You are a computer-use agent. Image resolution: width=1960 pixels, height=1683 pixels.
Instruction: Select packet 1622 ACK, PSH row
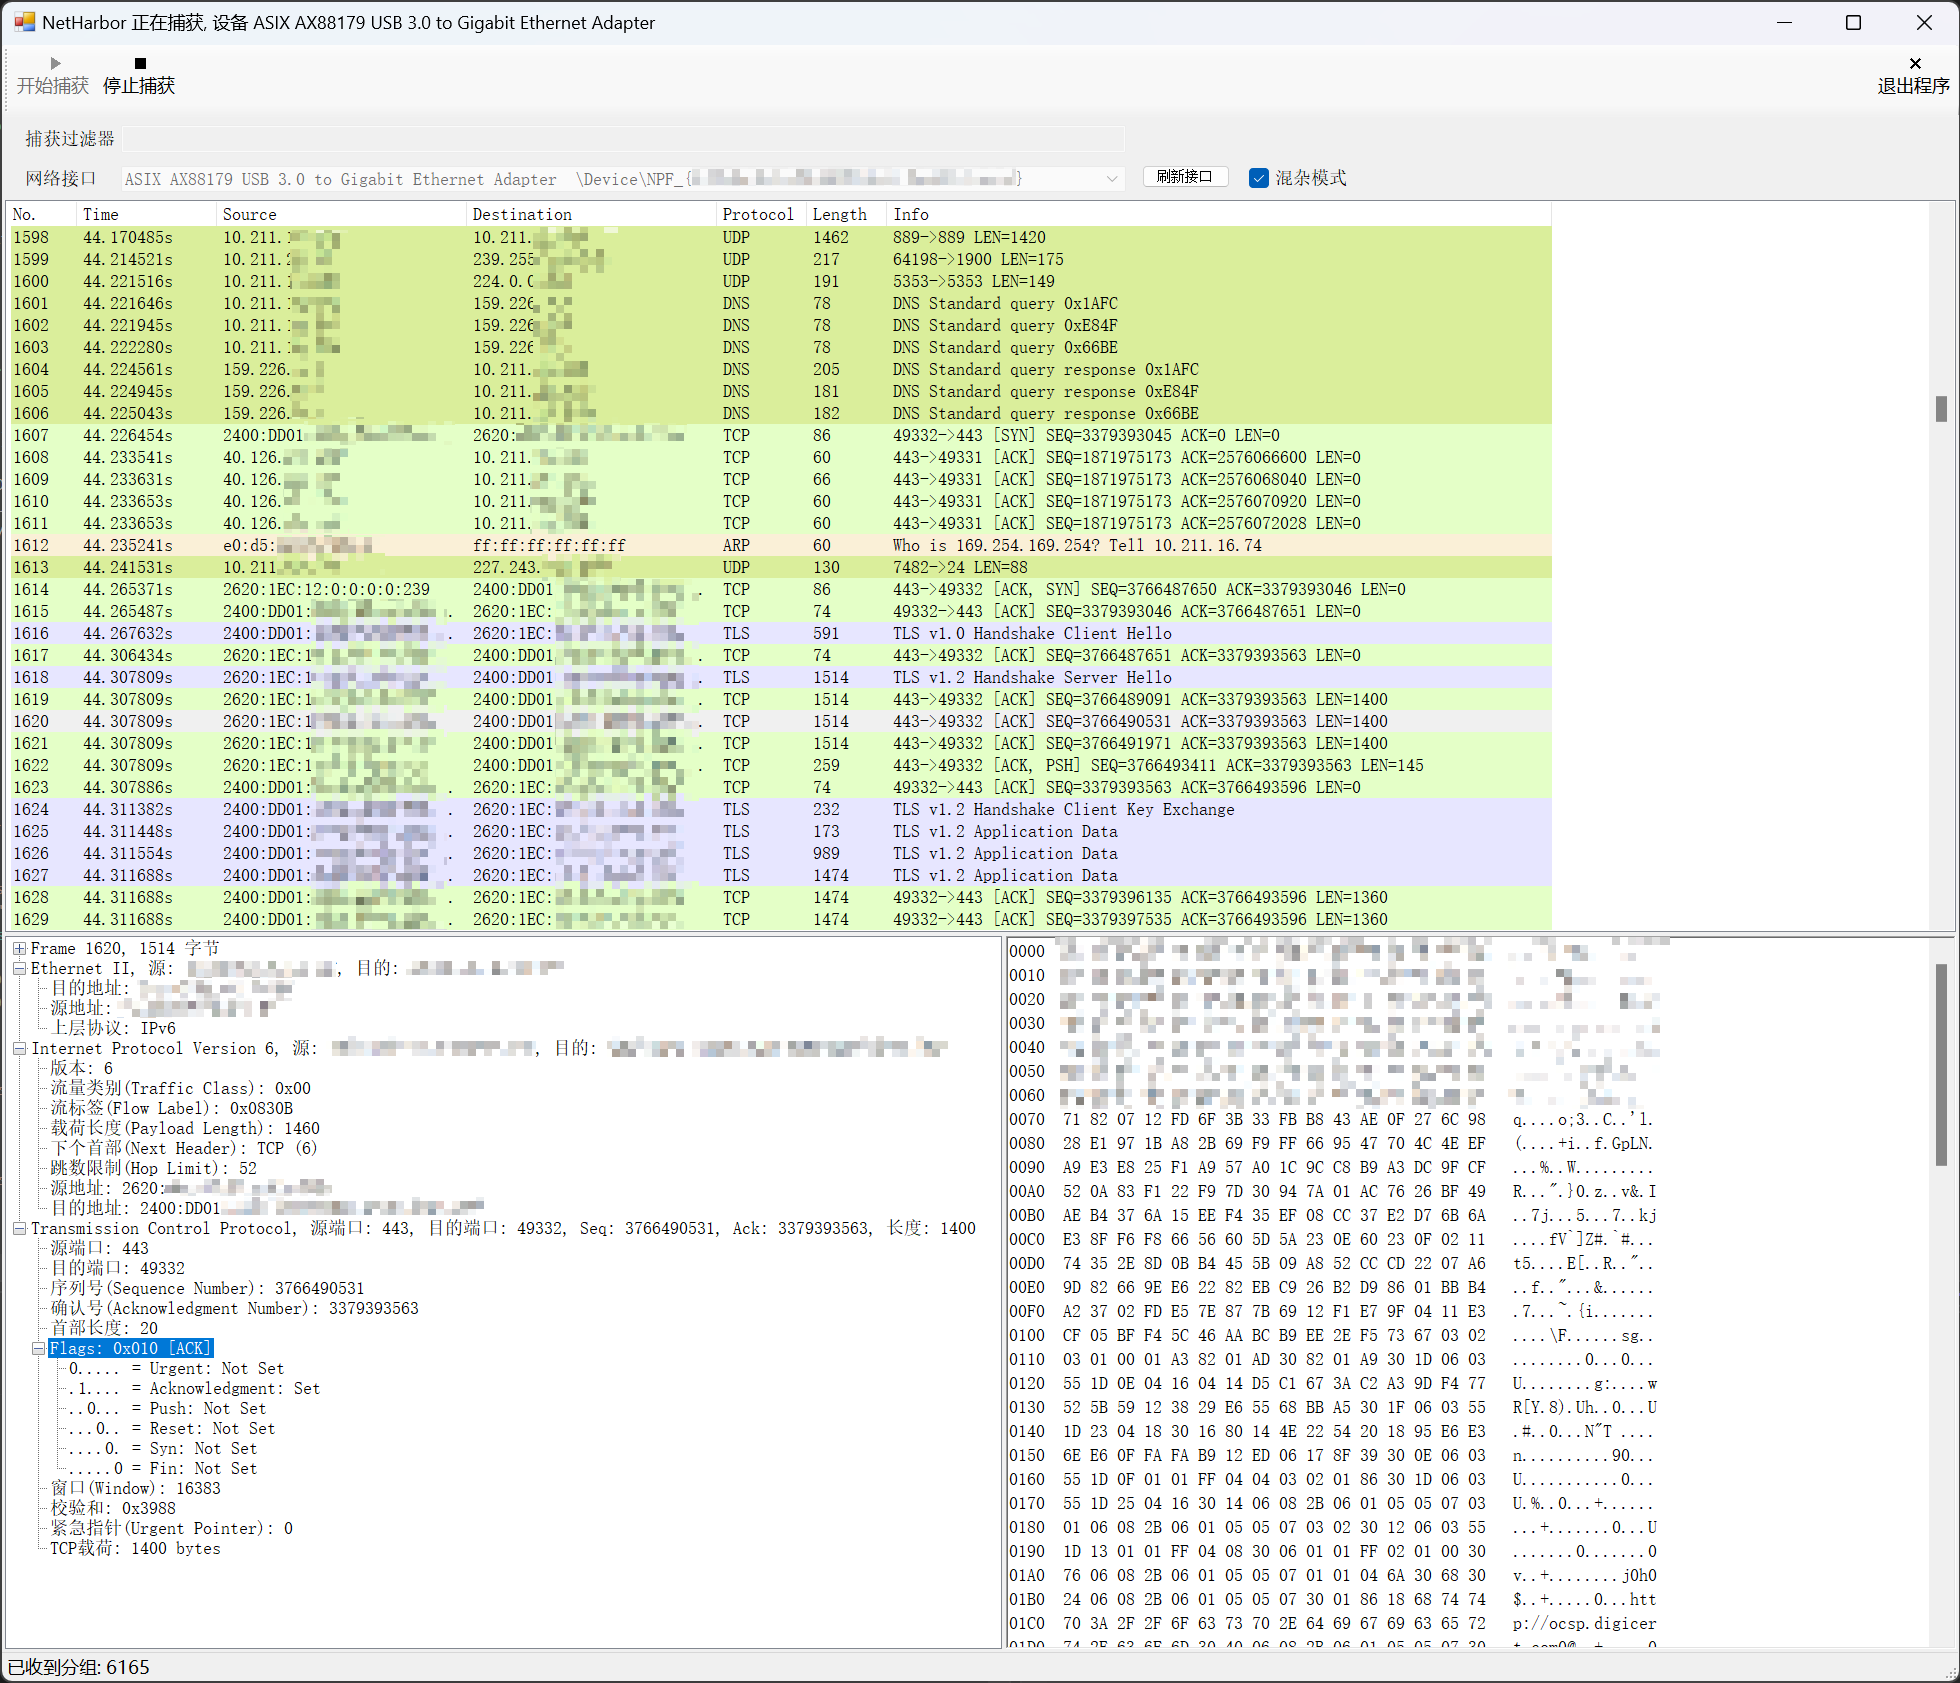click(780, 765)
